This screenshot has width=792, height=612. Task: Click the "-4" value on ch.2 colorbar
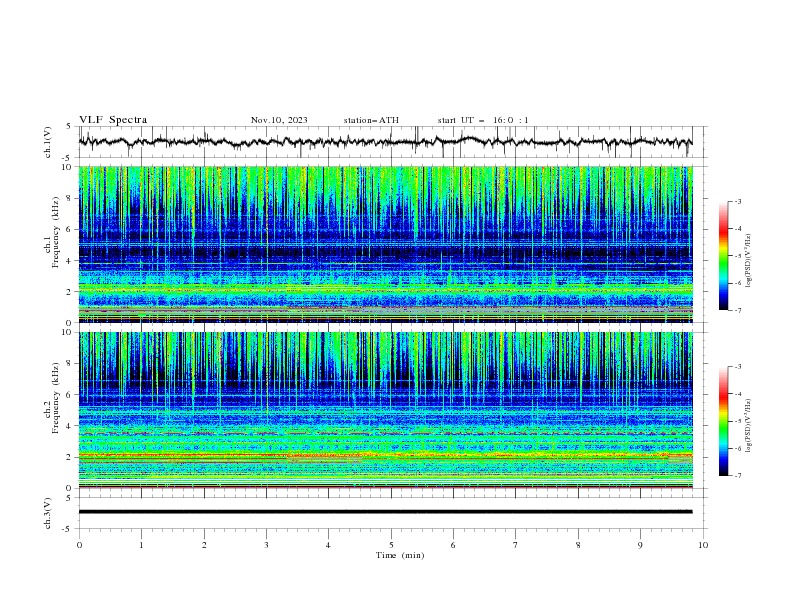coord(738,394)
